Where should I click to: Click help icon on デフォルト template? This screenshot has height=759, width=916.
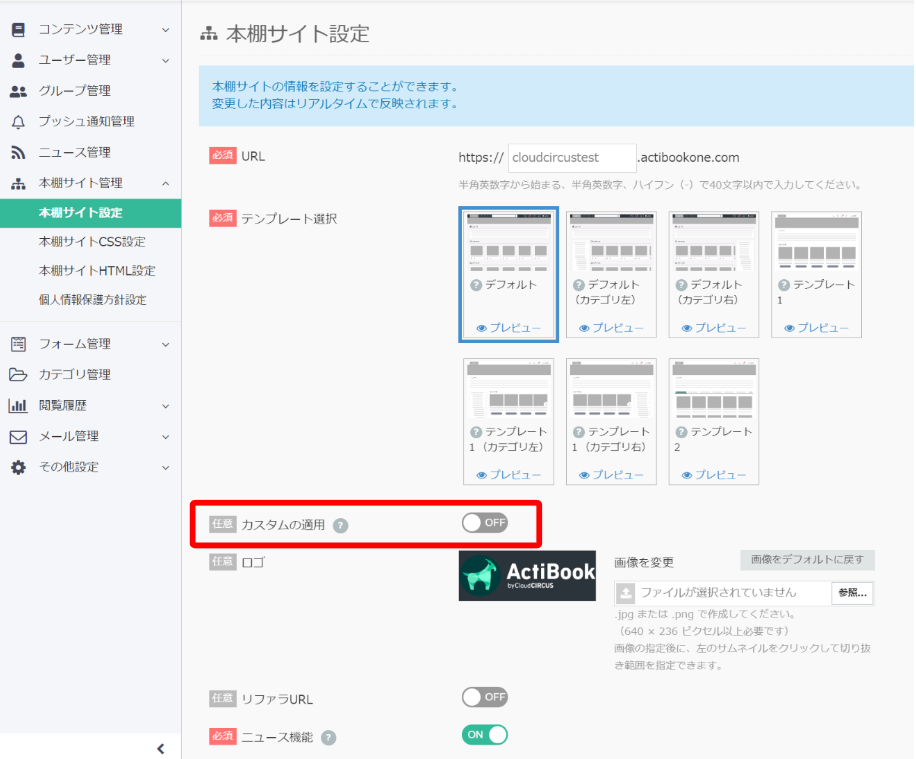coord(476,285)
